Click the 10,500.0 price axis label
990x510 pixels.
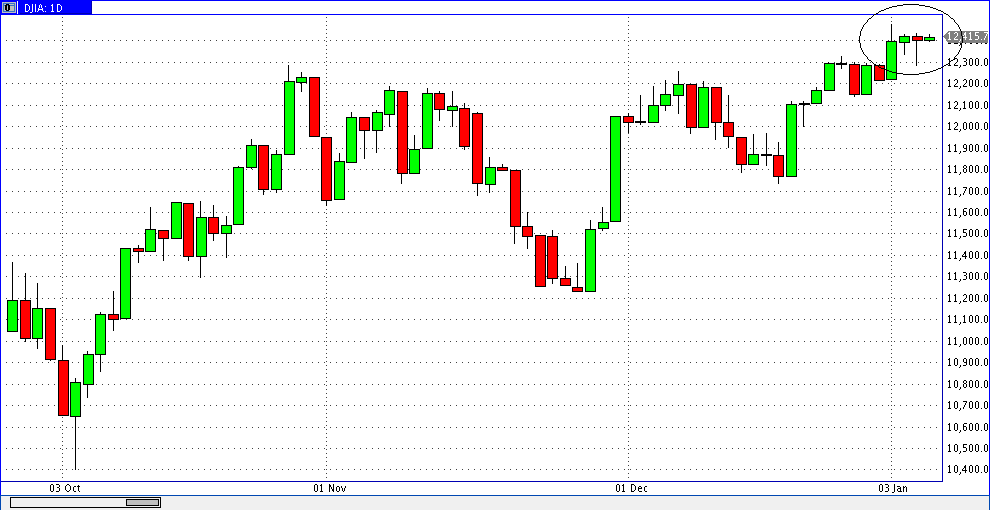pyautogui.click(x=968, y=449)
